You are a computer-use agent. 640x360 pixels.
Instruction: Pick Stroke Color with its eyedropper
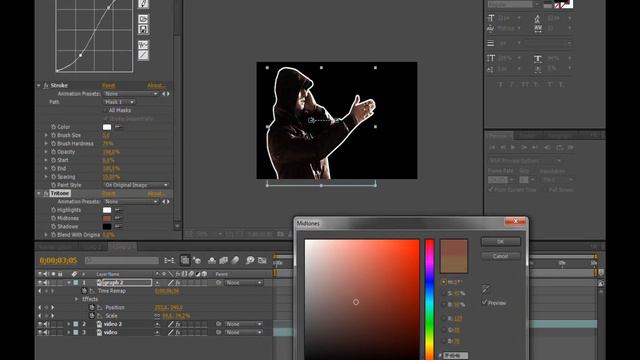coord(118,127)
